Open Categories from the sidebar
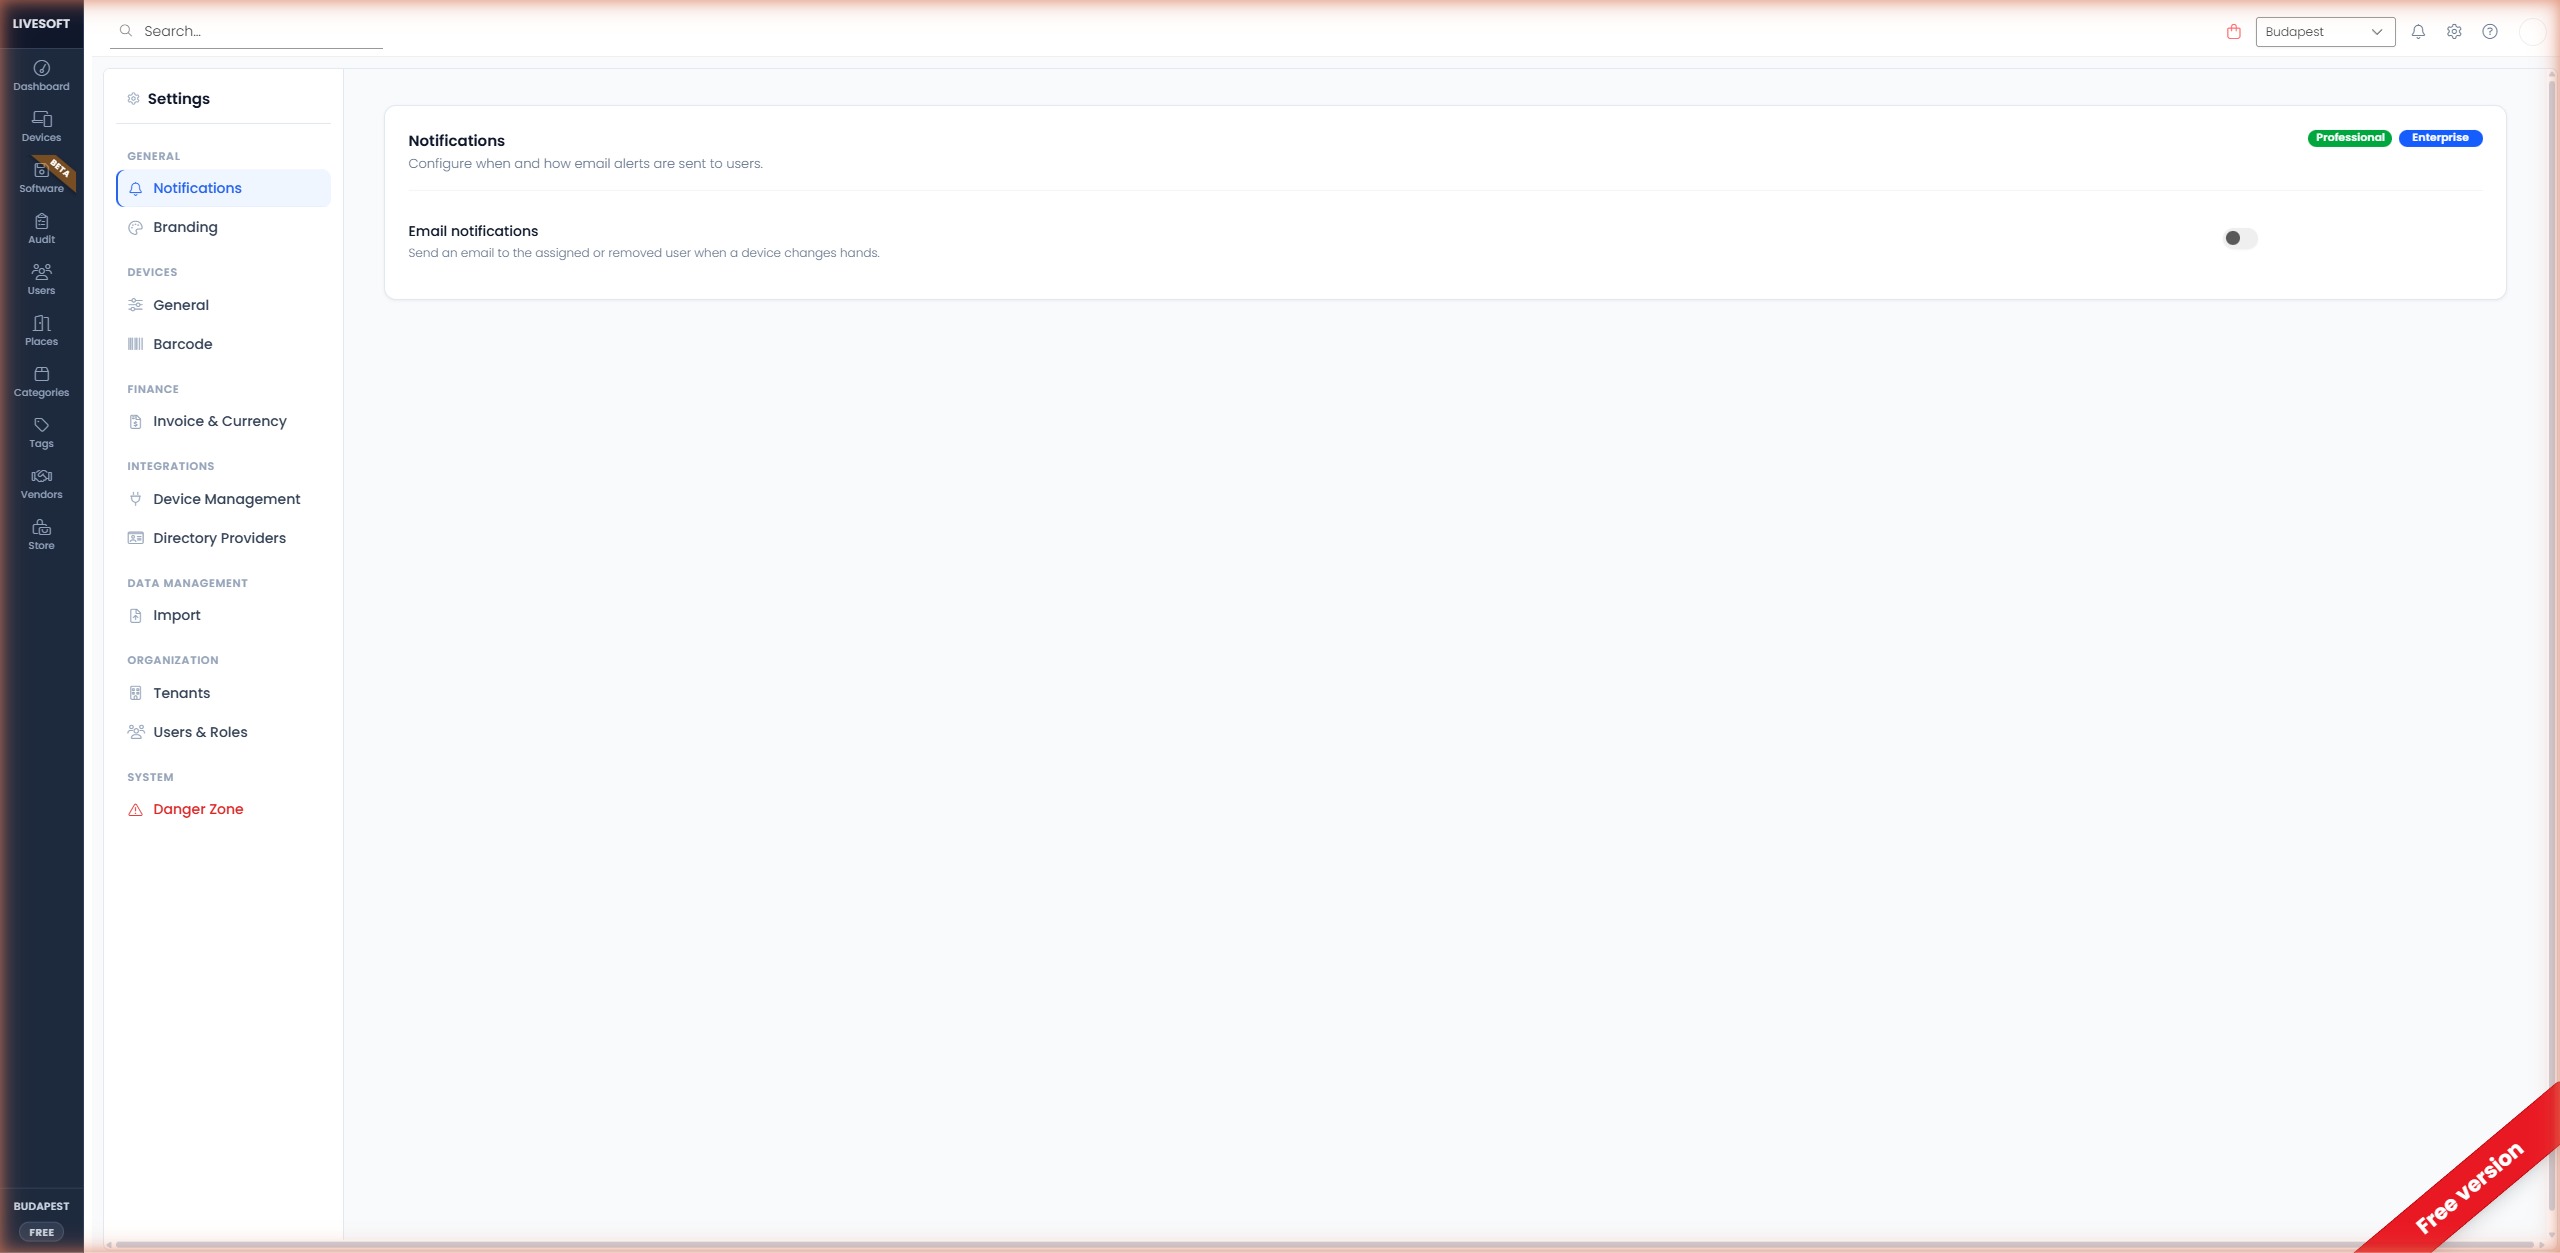The height and width of the screenshot is (1253, 2560). [41, 381]
